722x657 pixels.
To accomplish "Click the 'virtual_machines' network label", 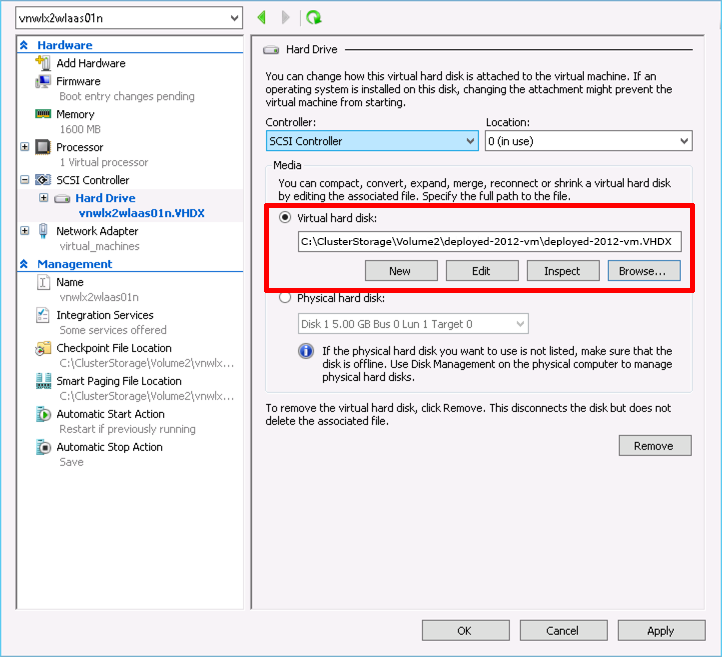I will pos(99,246).
